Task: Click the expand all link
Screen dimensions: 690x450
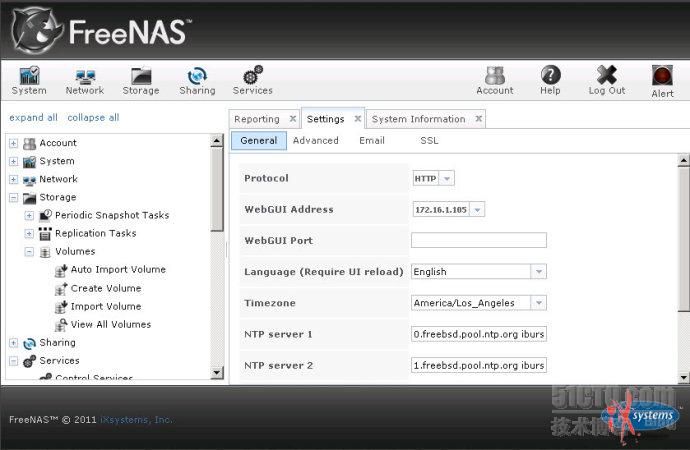Action: pos(33,118)
